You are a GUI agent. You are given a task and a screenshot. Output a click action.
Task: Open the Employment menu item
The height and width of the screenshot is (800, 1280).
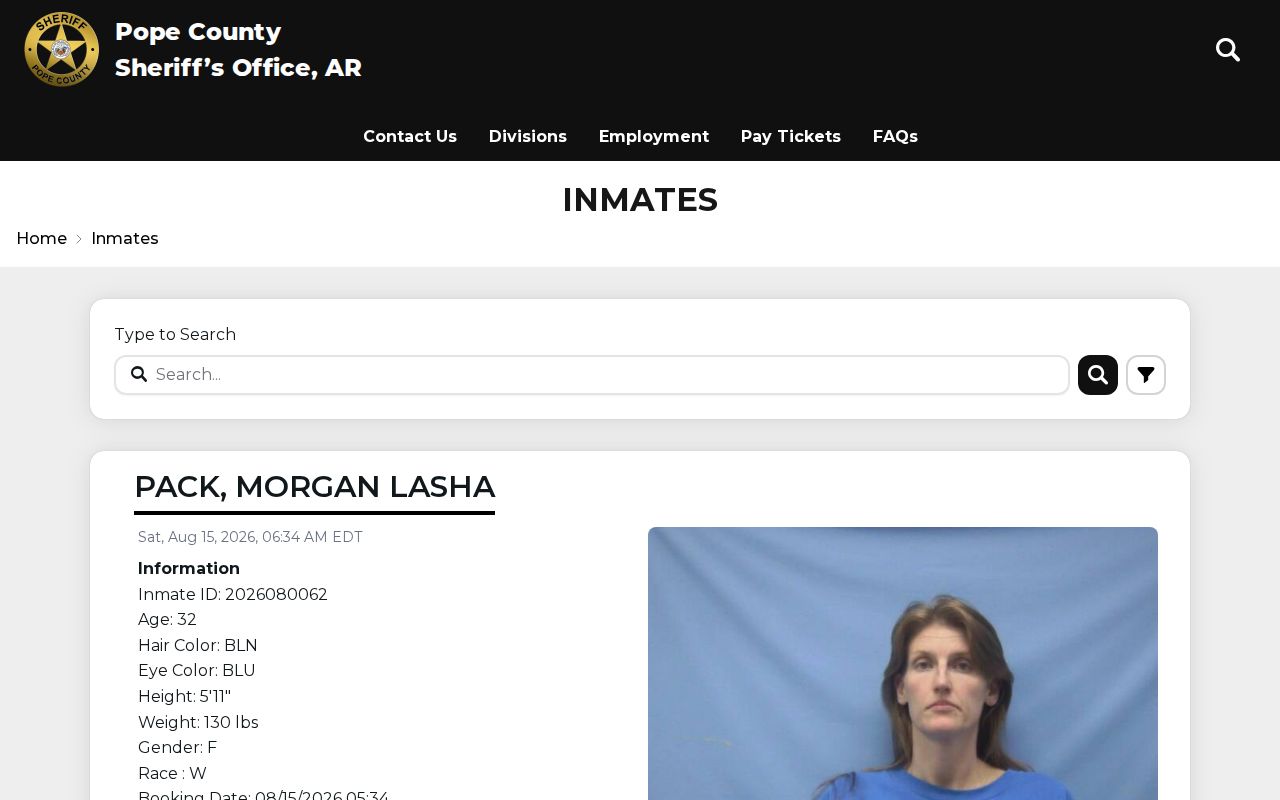pos(654,136)
